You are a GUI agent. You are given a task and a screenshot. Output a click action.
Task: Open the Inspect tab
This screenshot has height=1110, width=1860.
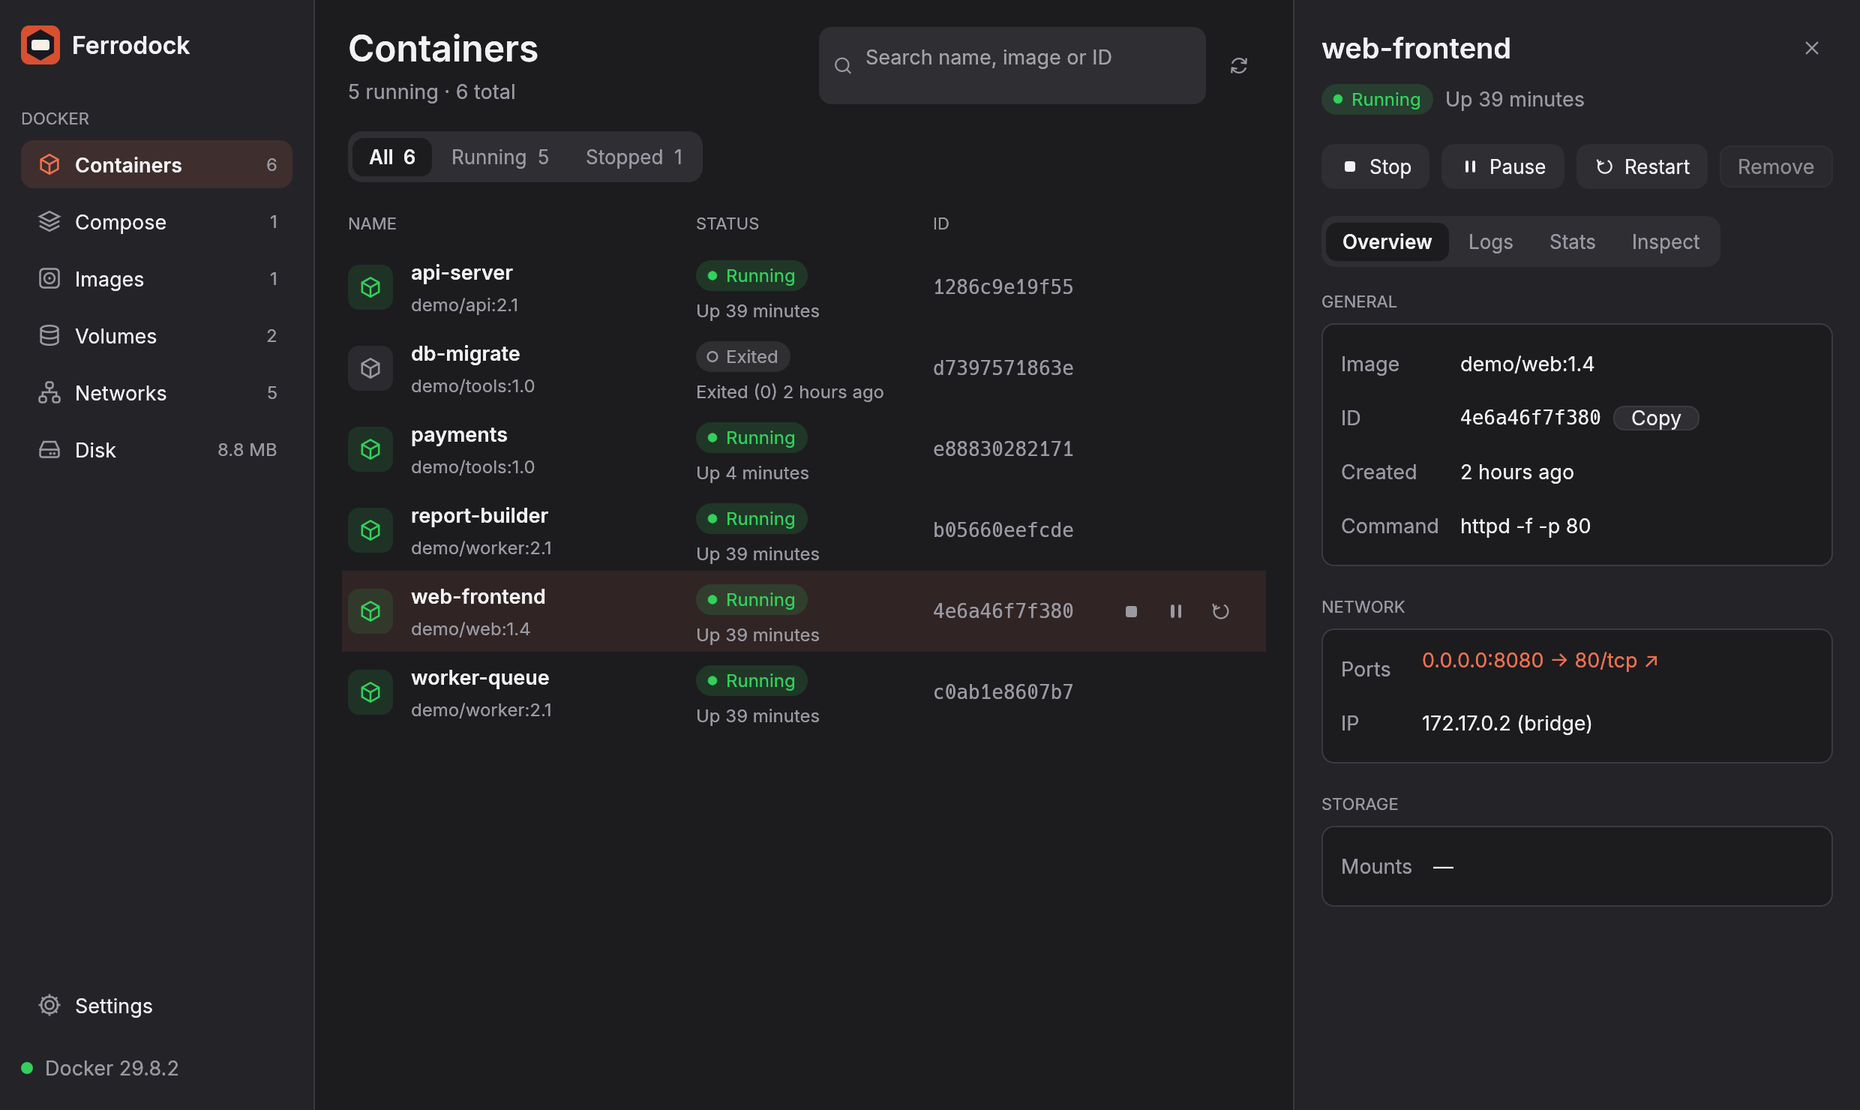tap(1665, 242)
